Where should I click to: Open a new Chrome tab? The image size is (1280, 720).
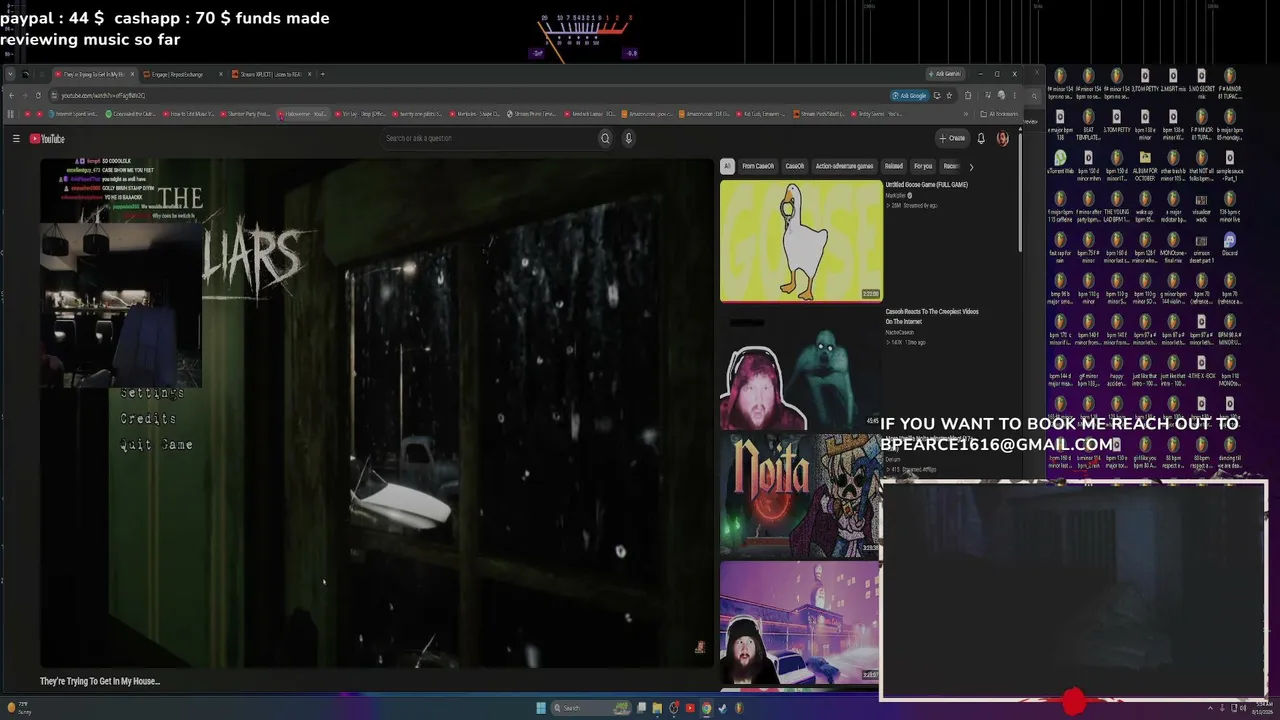click(x=322, y=74)
